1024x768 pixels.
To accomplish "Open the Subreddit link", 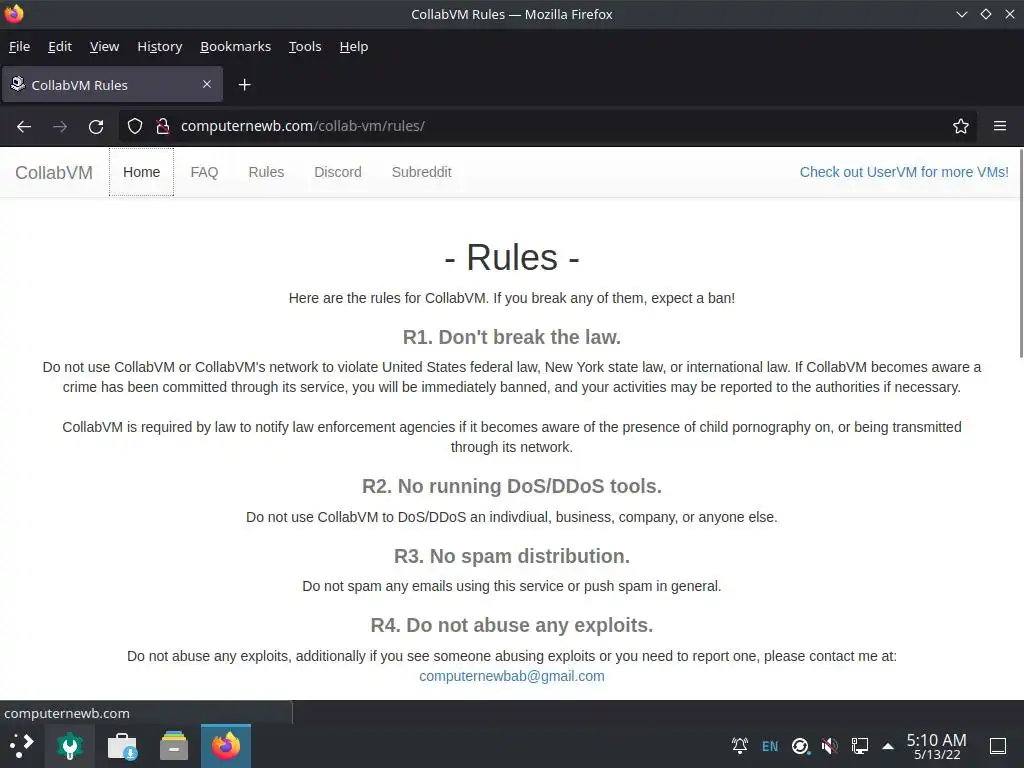I will (x=422, y=172).
